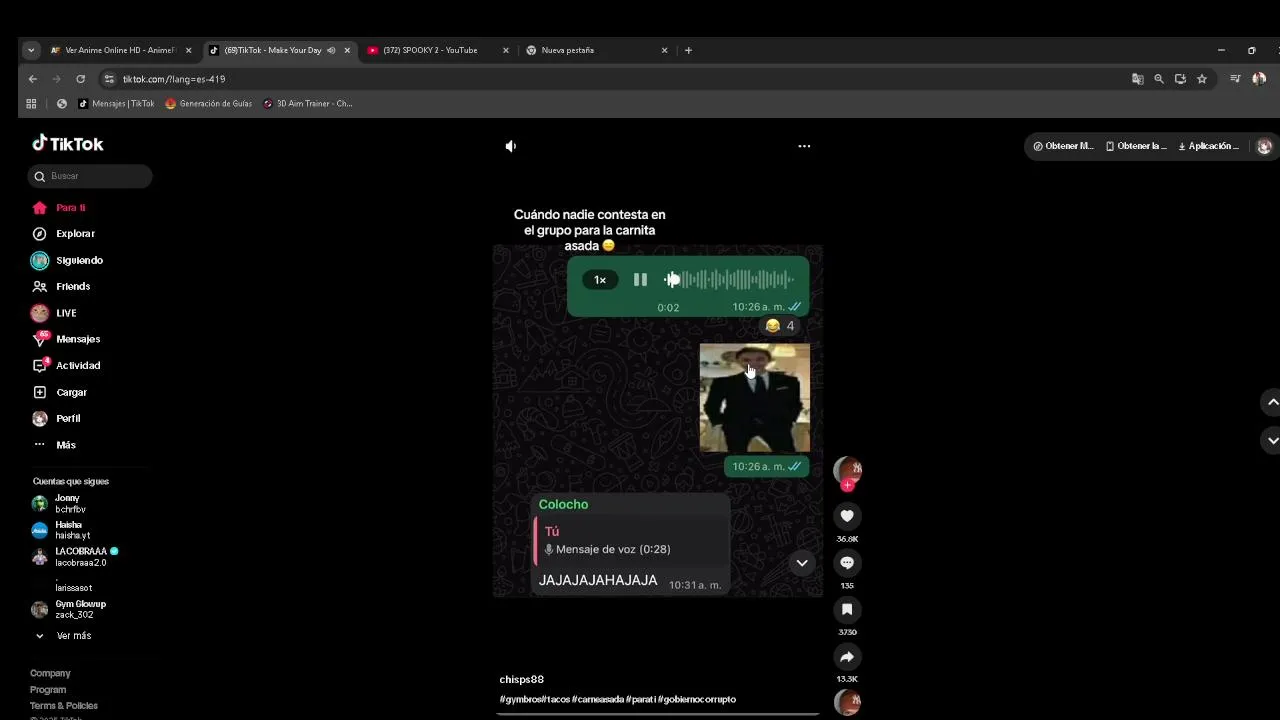This screenshot has height=720, width=1280.
Task: Open the Company footer link
Action: click(50, 673)
